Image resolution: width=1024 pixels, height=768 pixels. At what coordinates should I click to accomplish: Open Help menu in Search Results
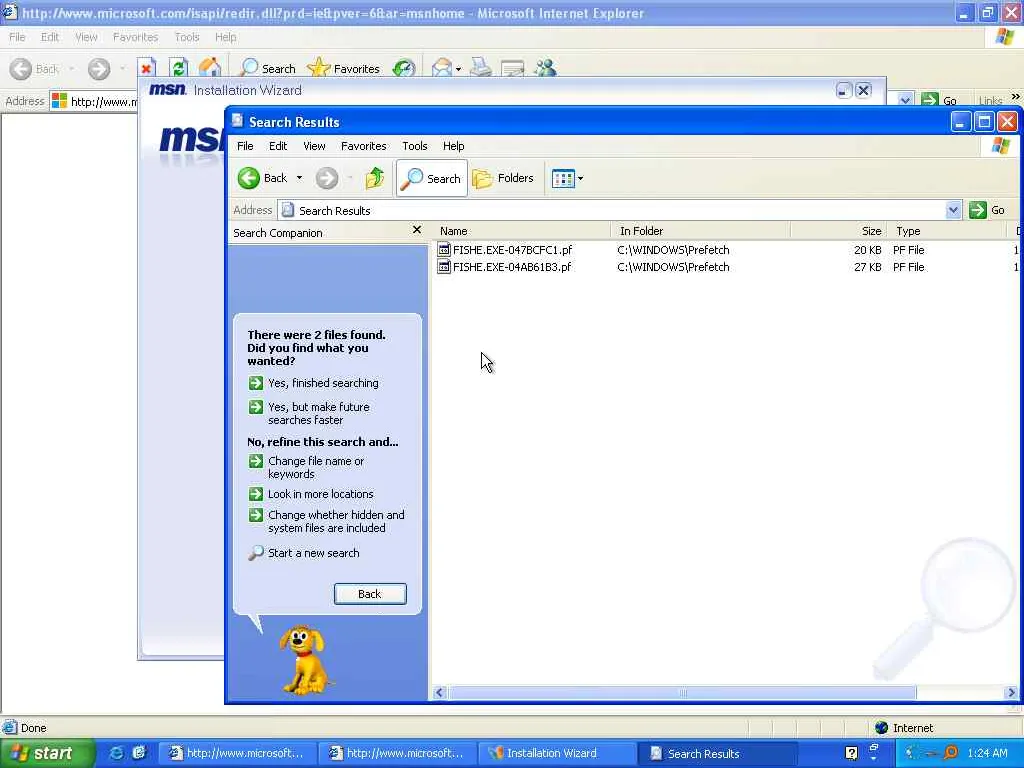tap(453, 146)
